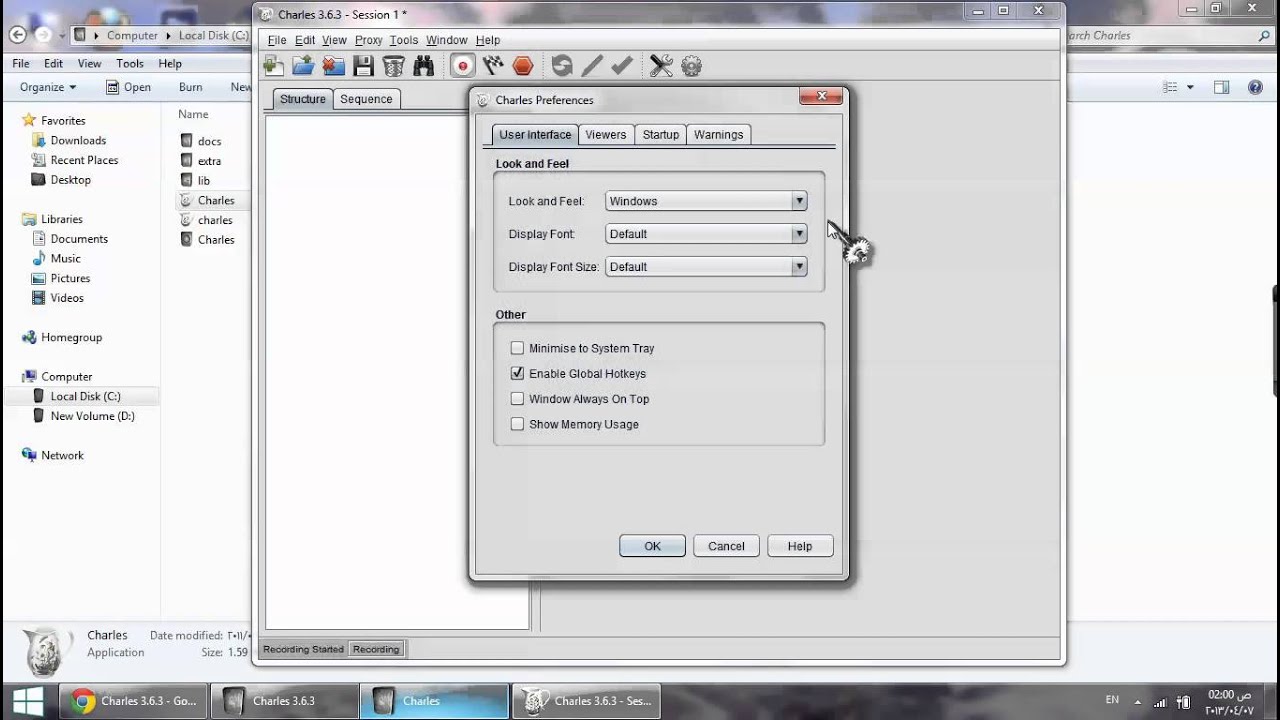Screen dimensions: 1280x720
Task: Click the Find binoculars icon
Action: [423, 66]
